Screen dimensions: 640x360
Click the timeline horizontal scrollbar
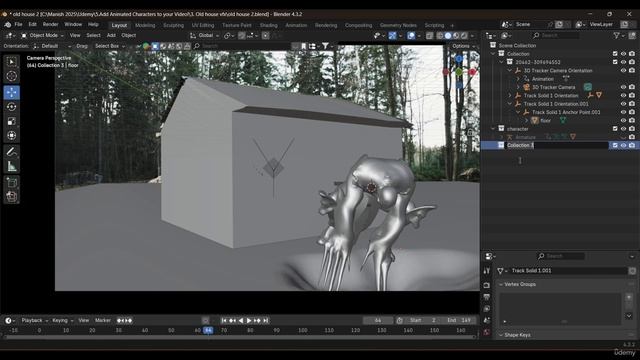239,337
